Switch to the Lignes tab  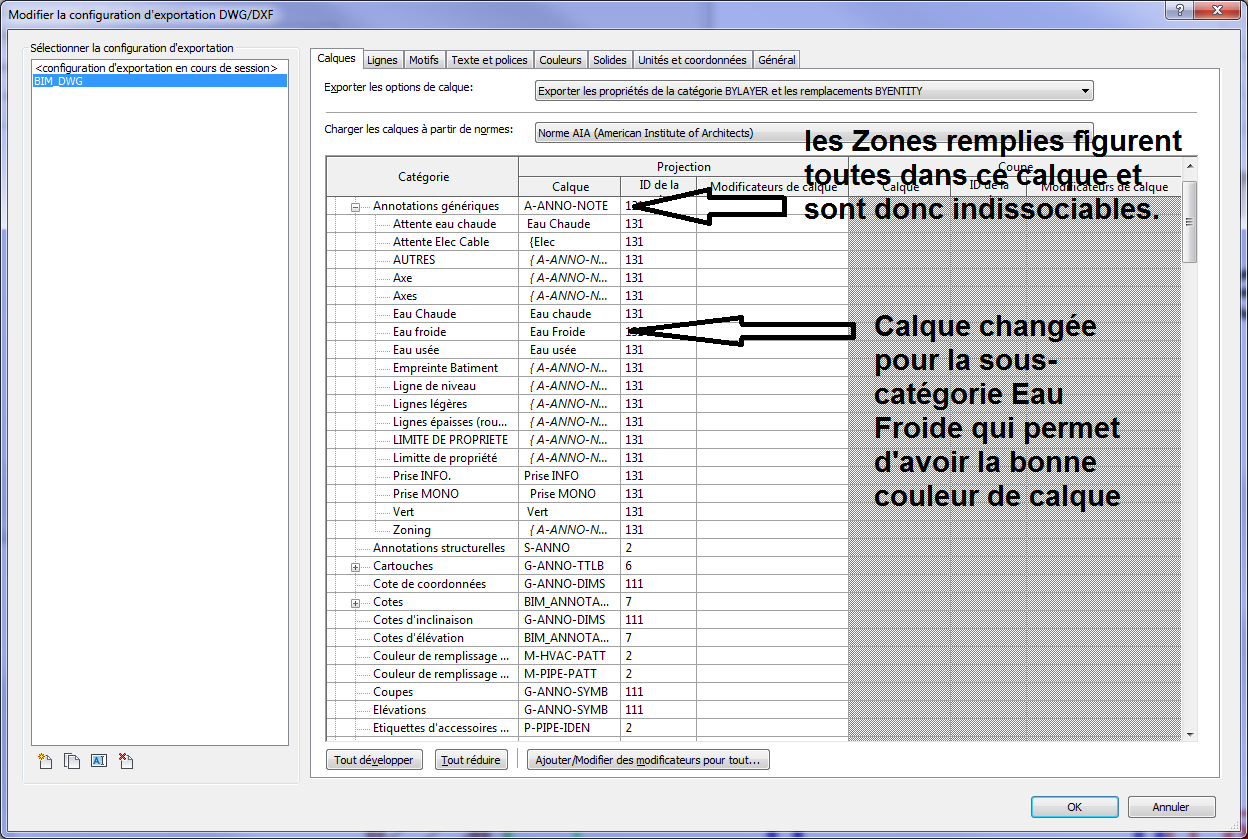point(382,60)
